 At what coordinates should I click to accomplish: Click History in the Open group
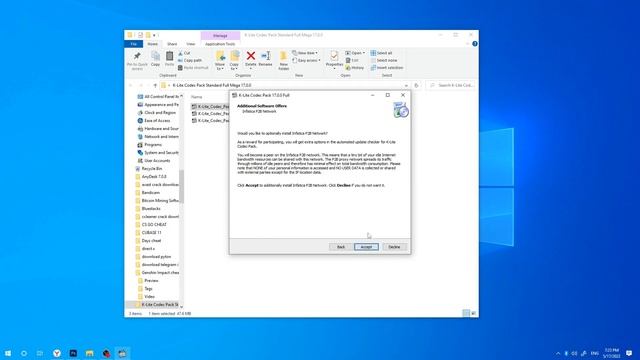pos(355,68)
